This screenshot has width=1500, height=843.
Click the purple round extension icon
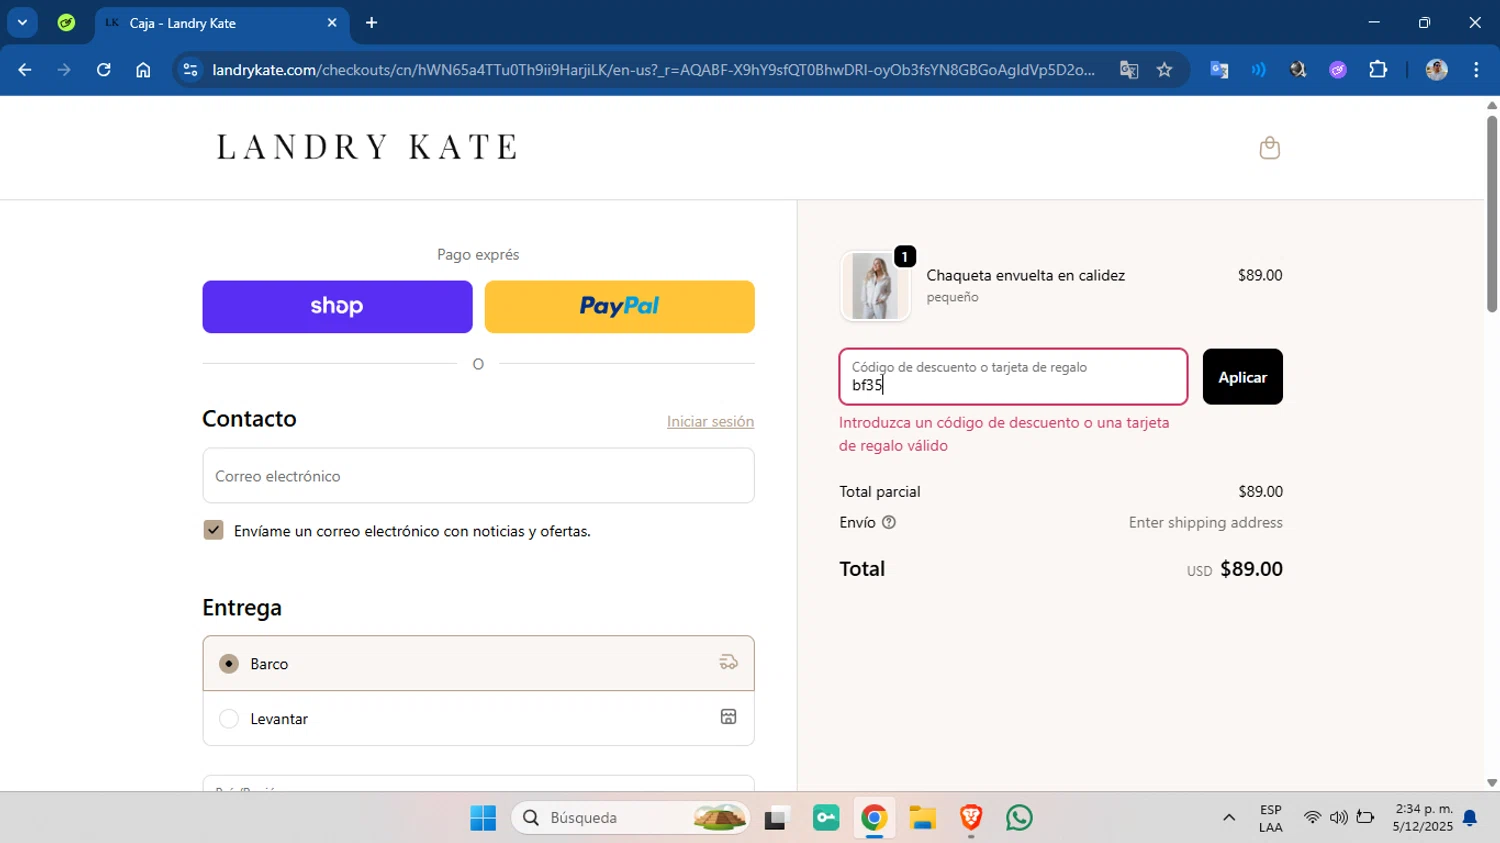(x=1338, y=70)
